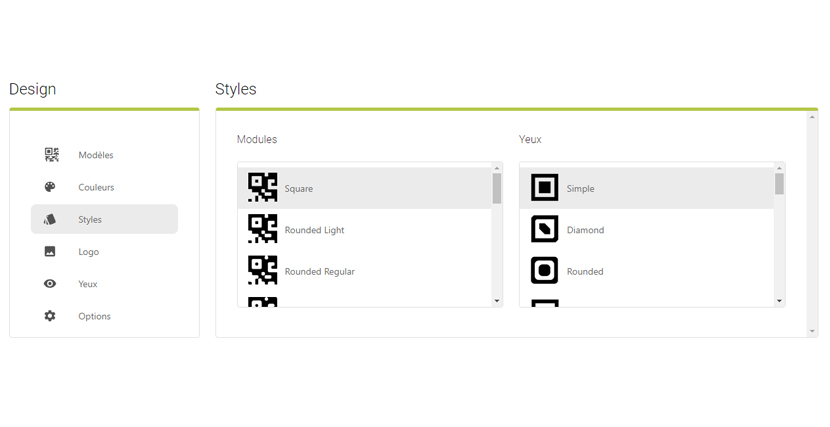Open the Couleurs menu item
Viewport: 830px width, 427px height.
pyautogui.click(x=96, y=187)
